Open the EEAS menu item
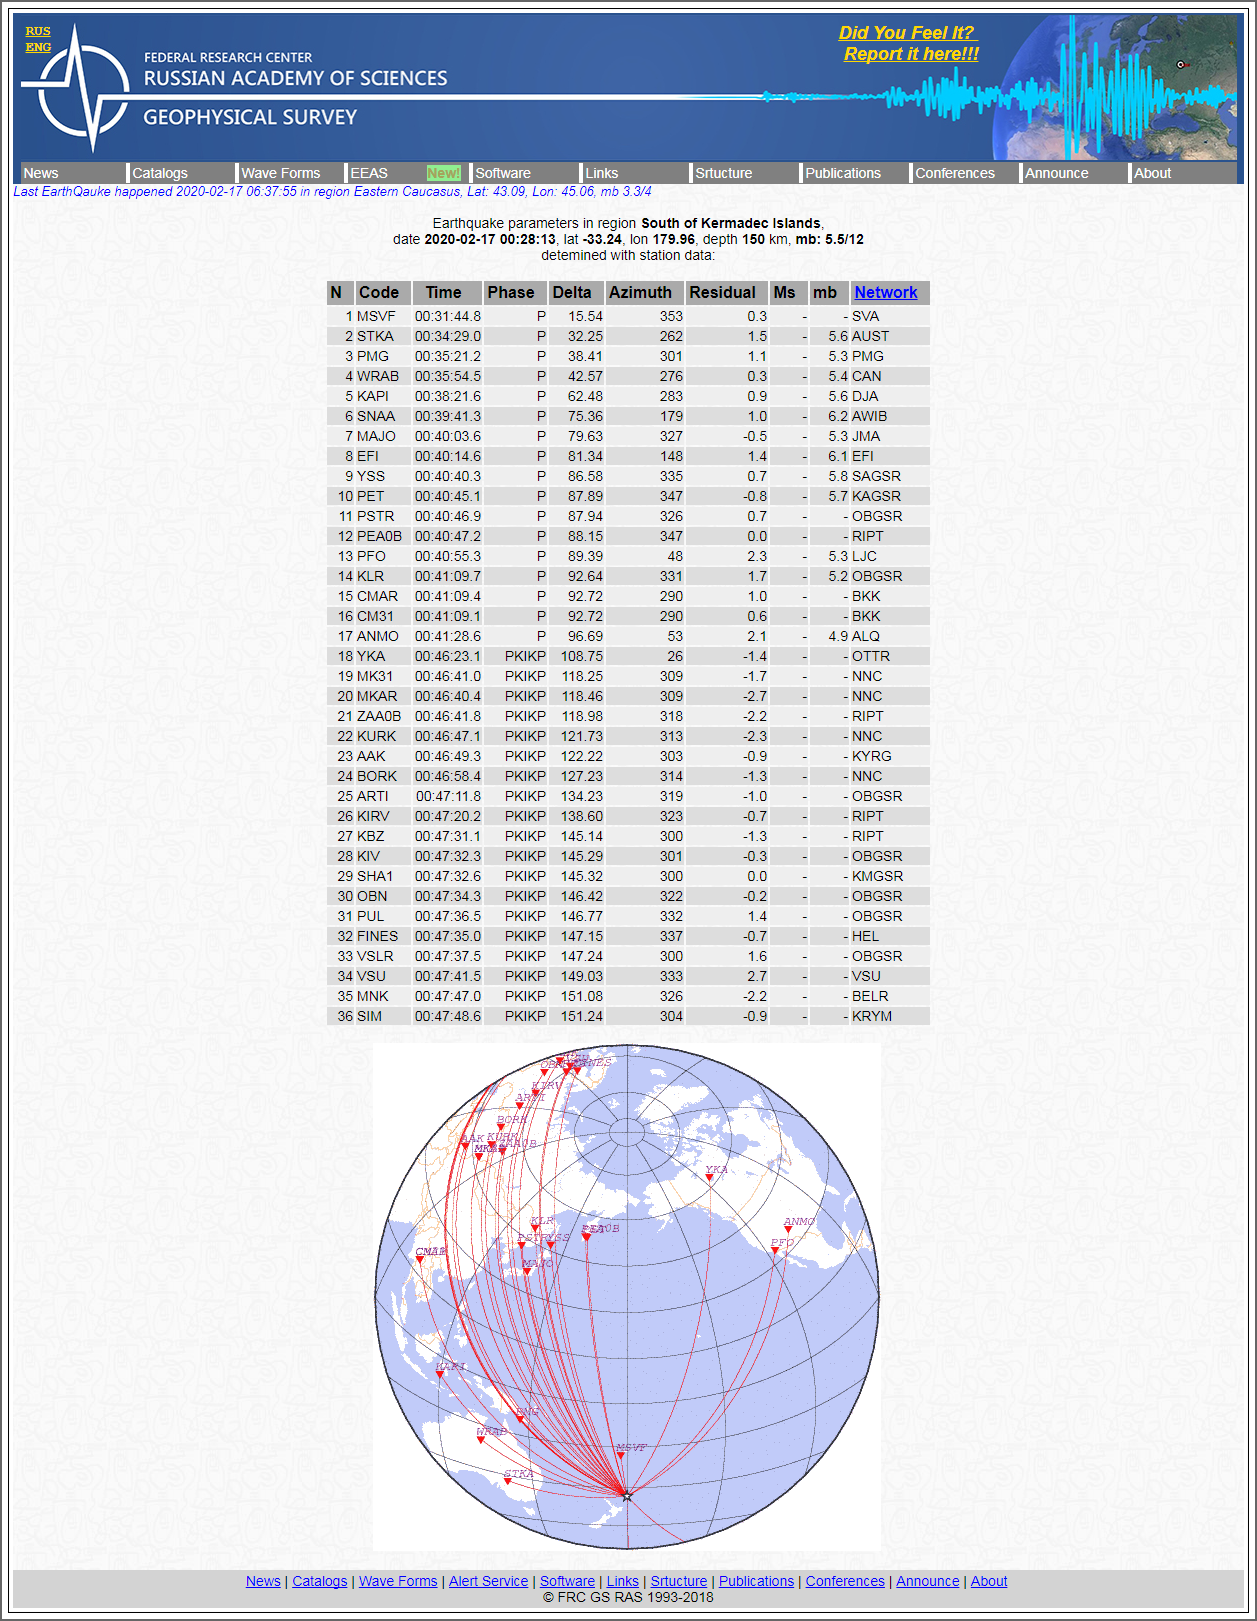 (369, 173)
